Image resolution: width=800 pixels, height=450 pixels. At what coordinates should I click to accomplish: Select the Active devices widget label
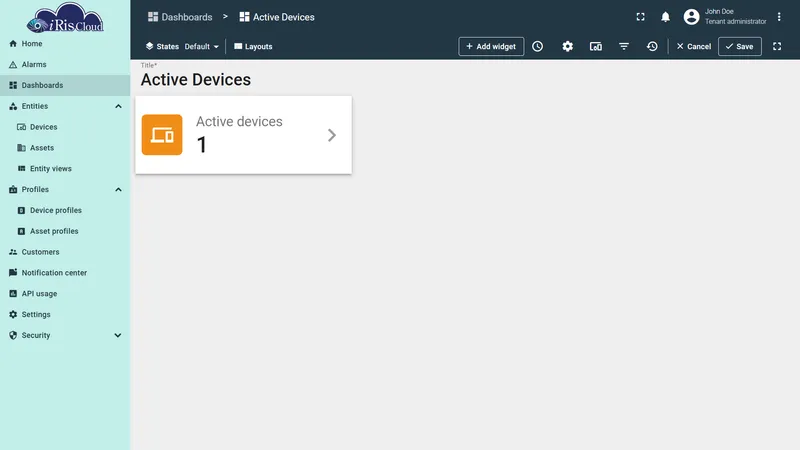(x=239, y=121)
